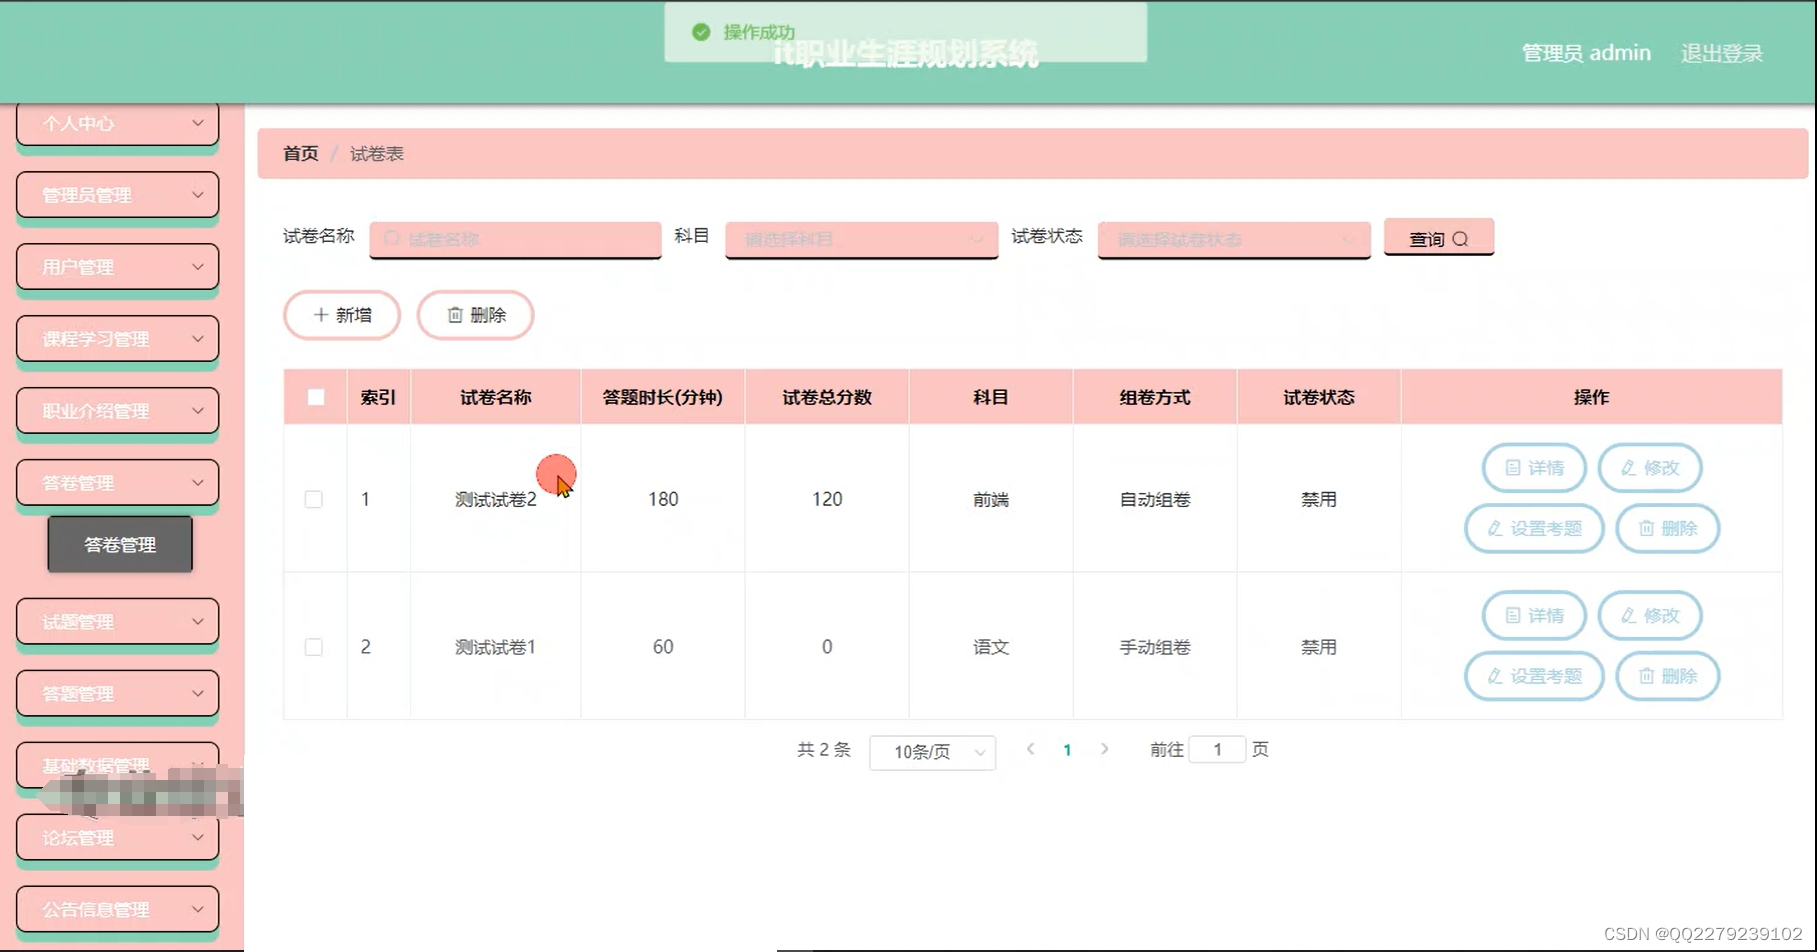
Task: Click 退出登录 at top right
Action: click(x=1722, y=53)
